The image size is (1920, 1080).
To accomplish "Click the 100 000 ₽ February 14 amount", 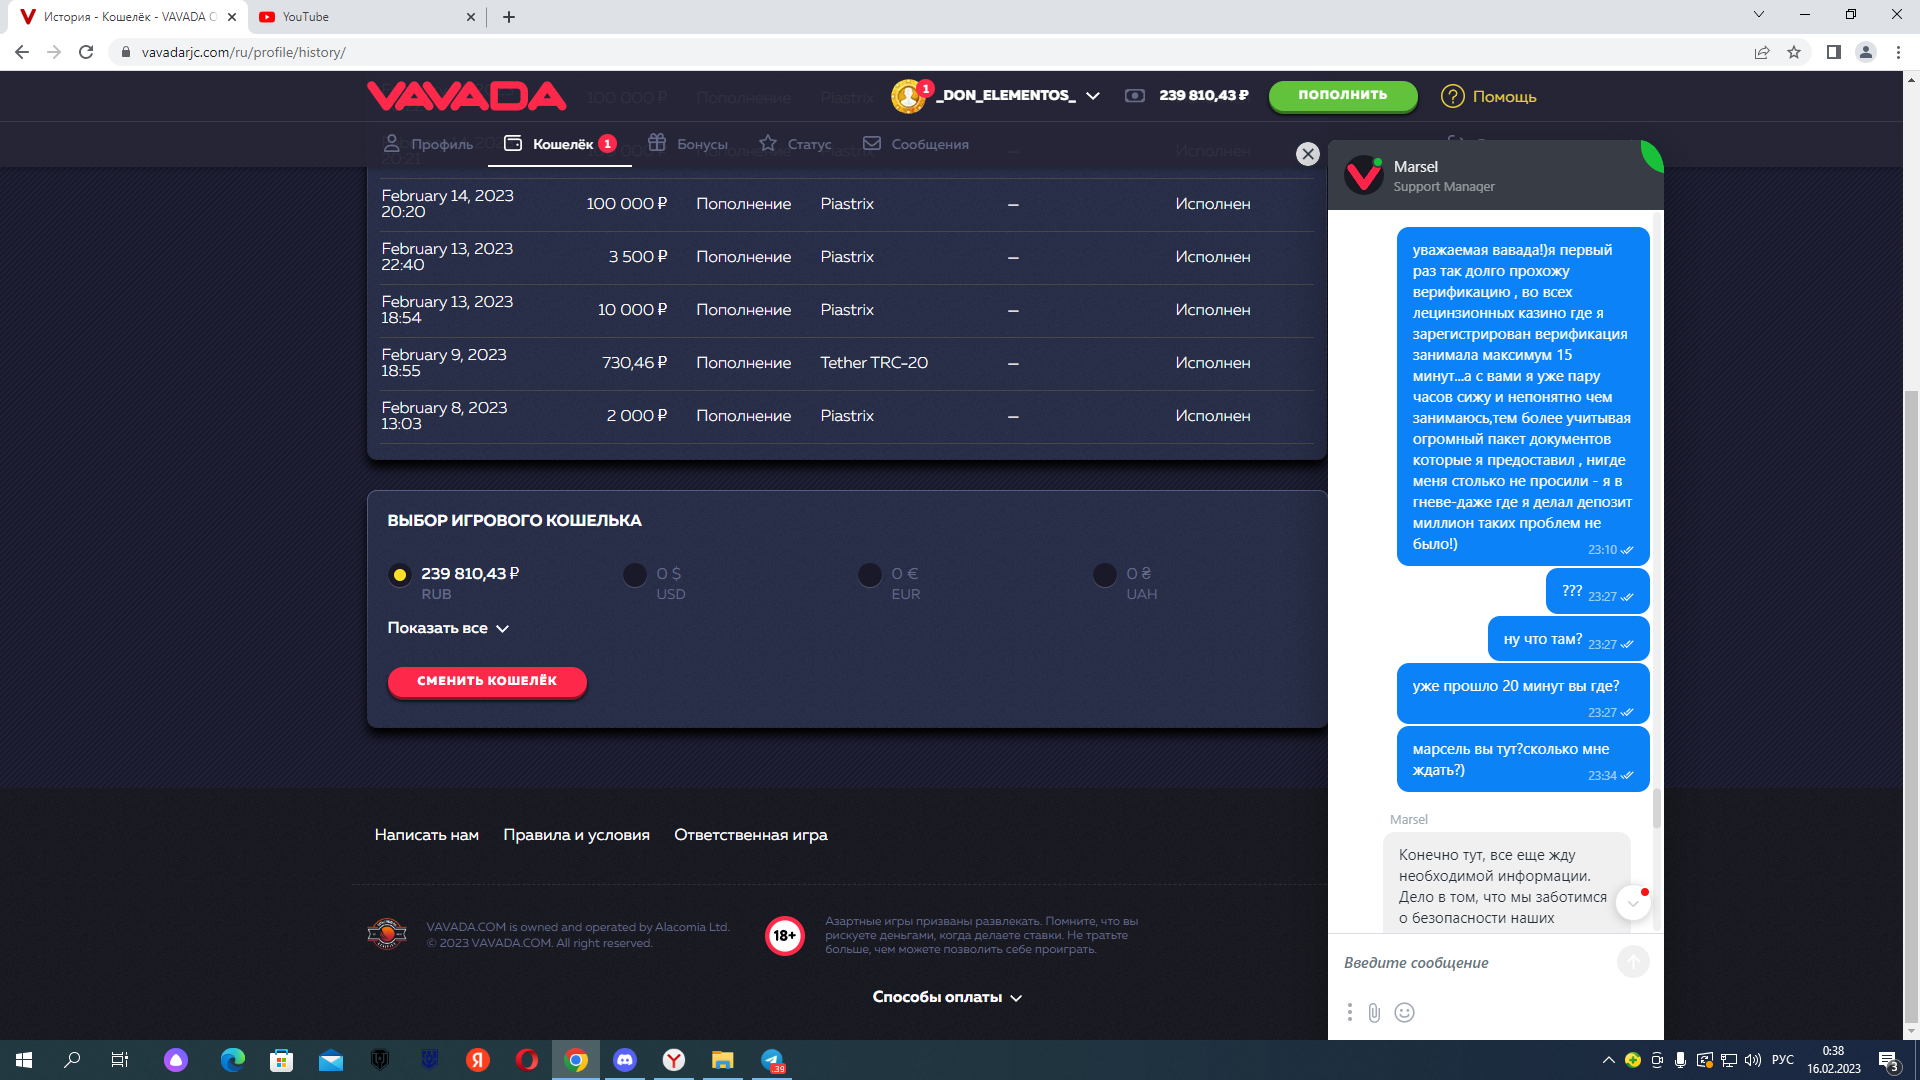I will (x=626, y=204).
